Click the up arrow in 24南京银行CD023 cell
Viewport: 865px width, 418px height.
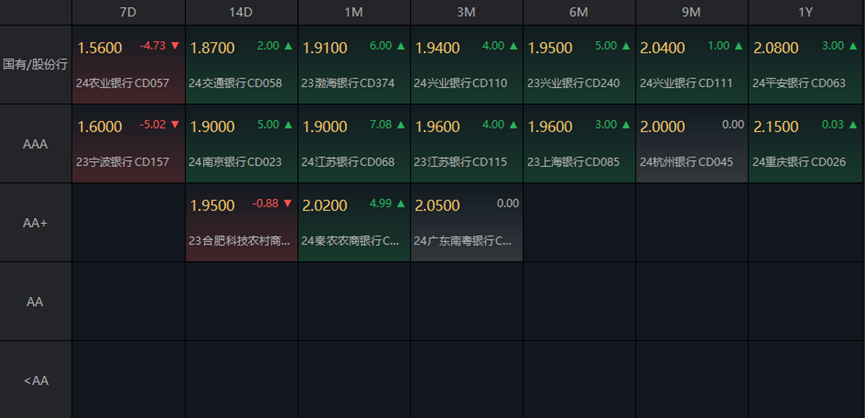(288, 125)
